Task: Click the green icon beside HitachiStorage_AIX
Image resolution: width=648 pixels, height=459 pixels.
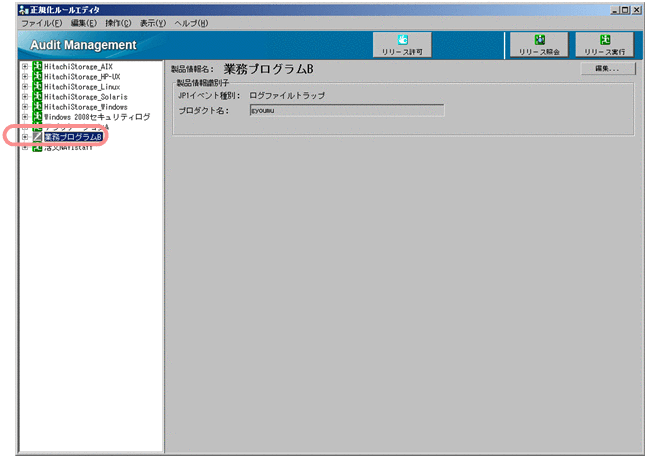Action: click(x=37, y=66)
